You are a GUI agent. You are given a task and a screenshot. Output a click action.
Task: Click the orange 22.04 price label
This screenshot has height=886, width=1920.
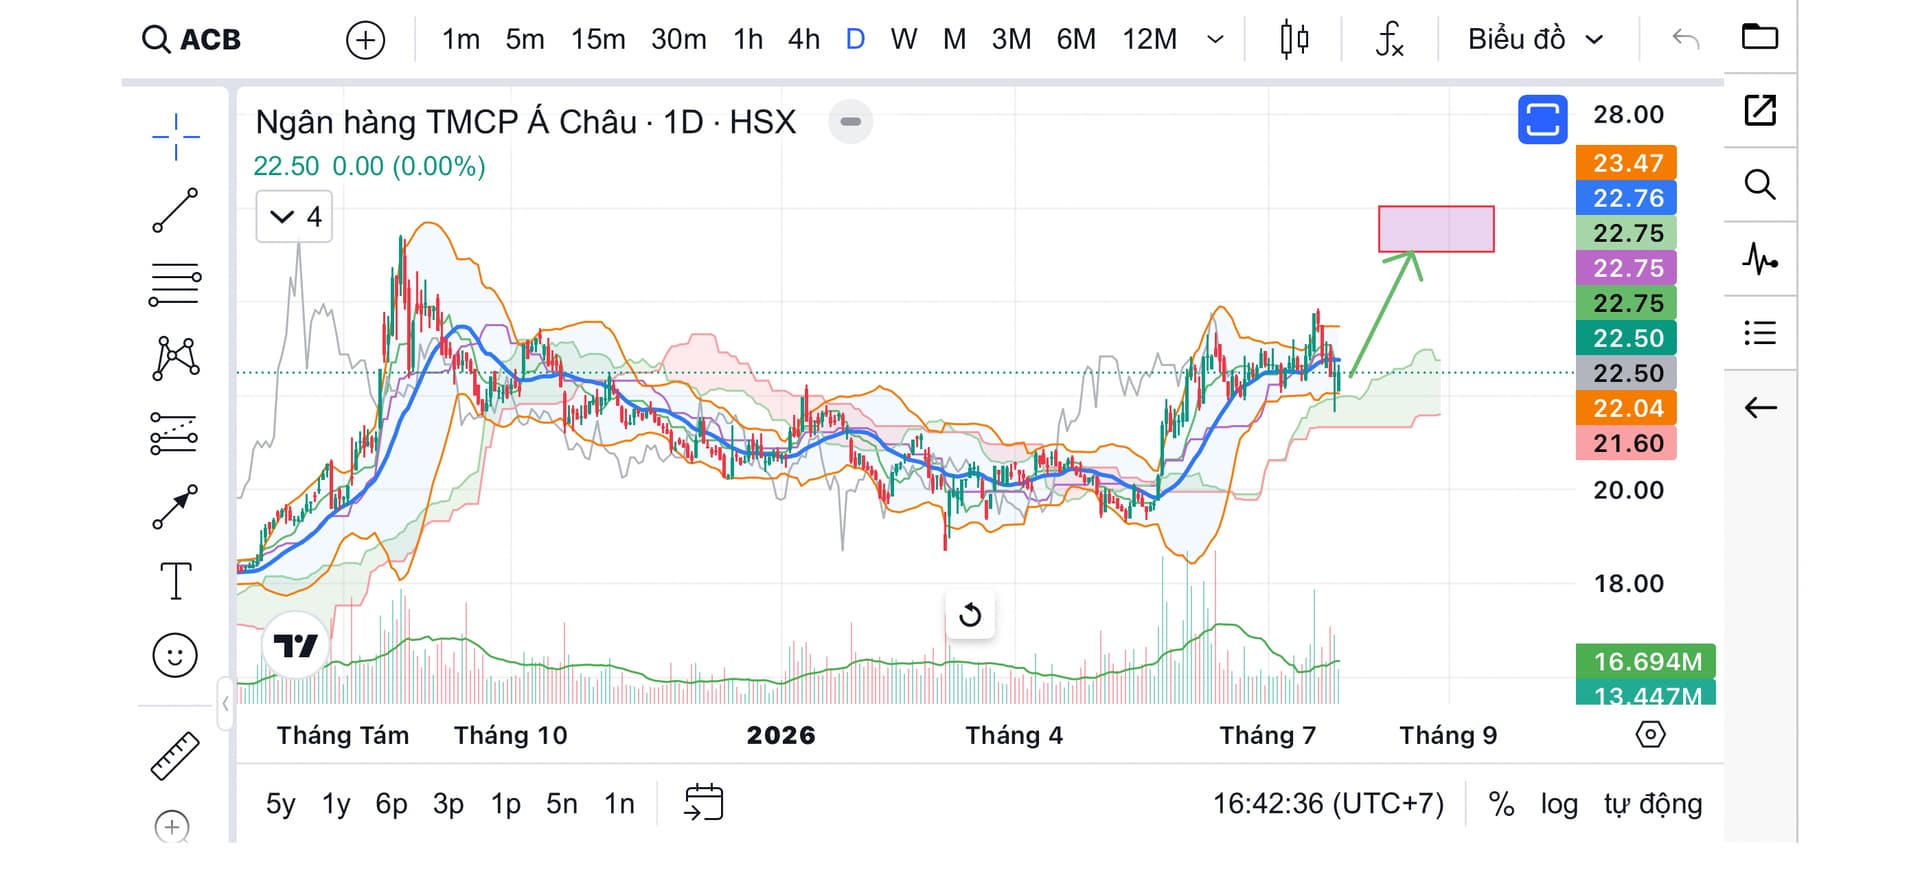1626,408
